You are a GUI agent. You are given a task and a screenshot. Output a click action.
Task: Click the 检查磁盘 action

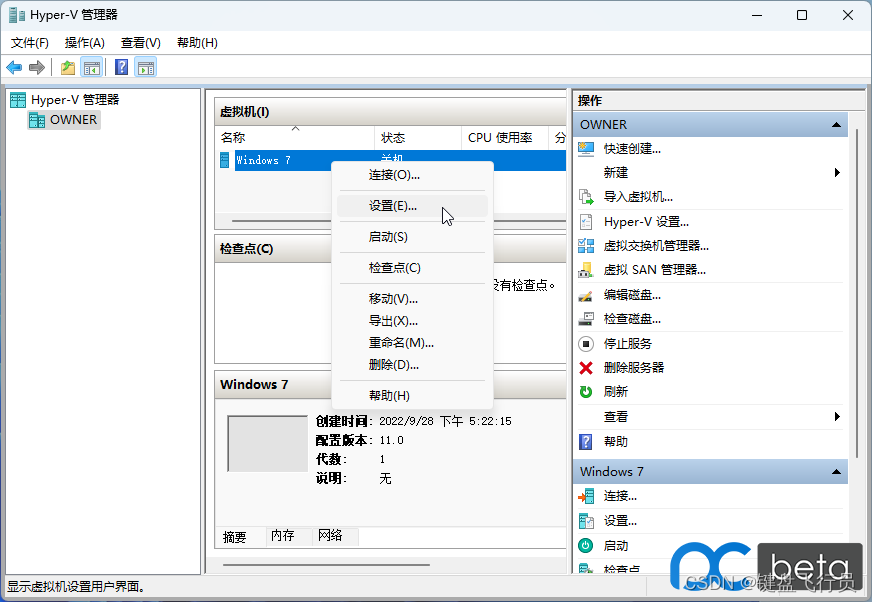point(626,318)
